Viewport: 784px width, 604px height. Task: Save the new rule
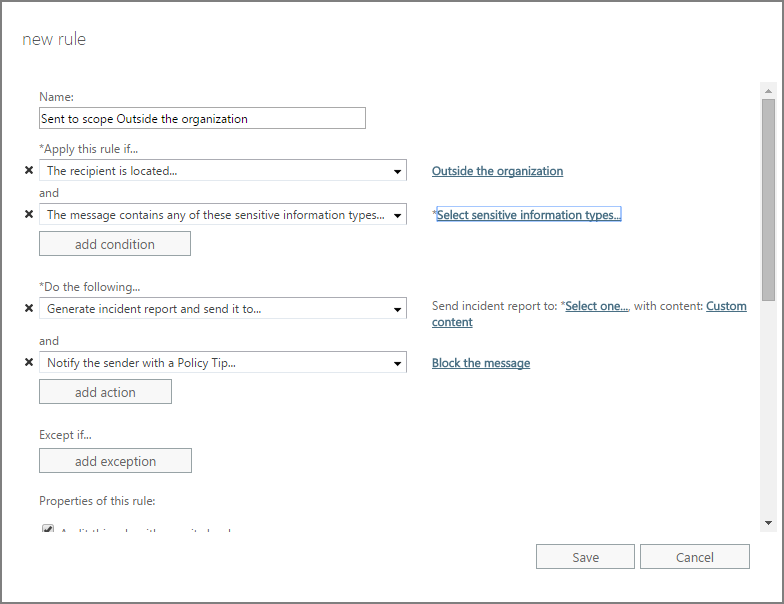(x=586, y=557)
